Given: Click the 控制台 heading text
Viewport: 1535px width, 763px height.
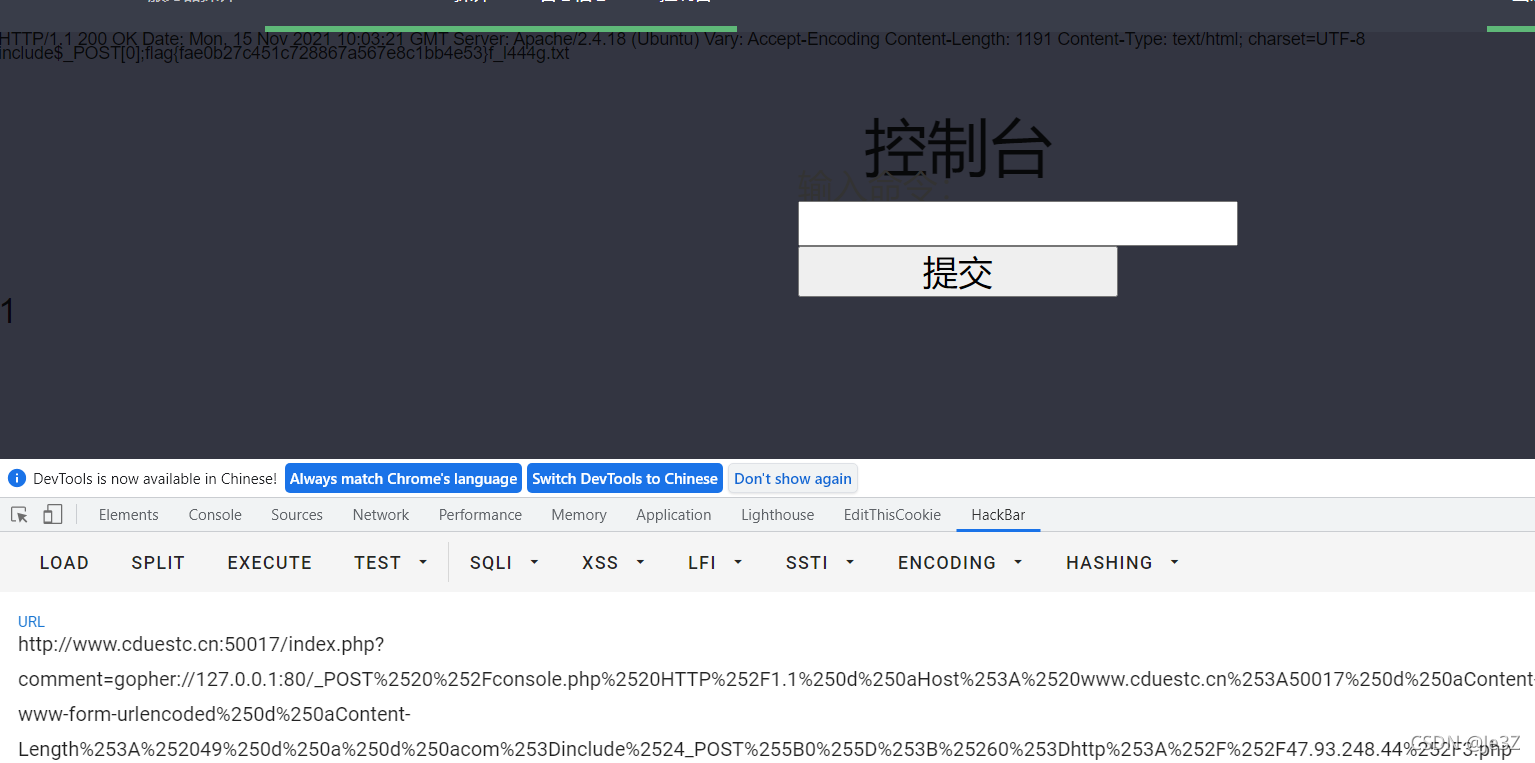Looking at the screenshot, I should click(x=958, y=148).
